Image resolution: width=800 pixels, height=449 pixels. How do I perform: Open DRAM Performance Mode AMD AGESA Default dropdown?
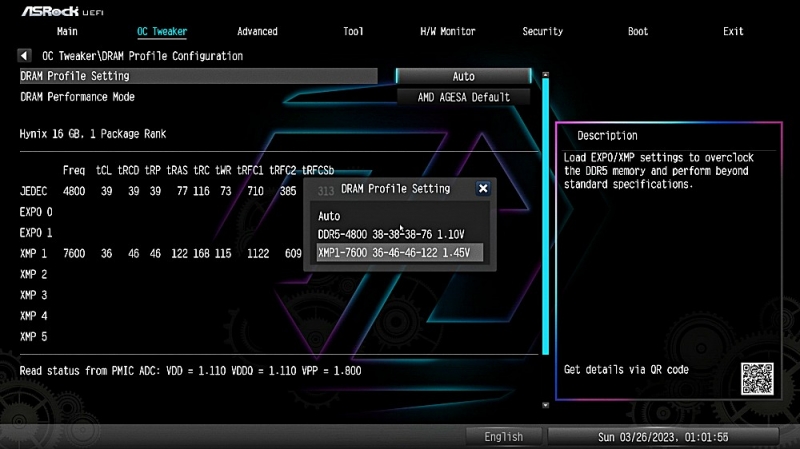pos(463,97)
